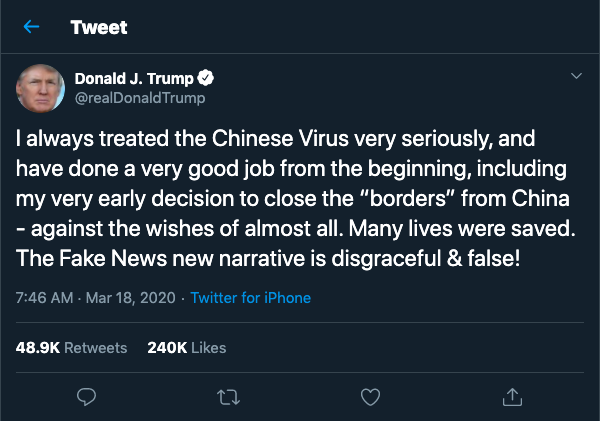Image resolution: width=600 pixels, height=421 pixels.
Task: Like the tweet with the heart icon
Action: coord(370,397)
